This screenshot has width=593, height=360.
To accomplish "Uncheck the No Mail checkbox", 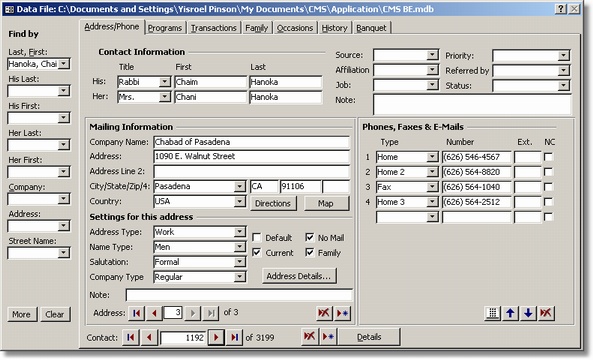I will click(309, 237).
